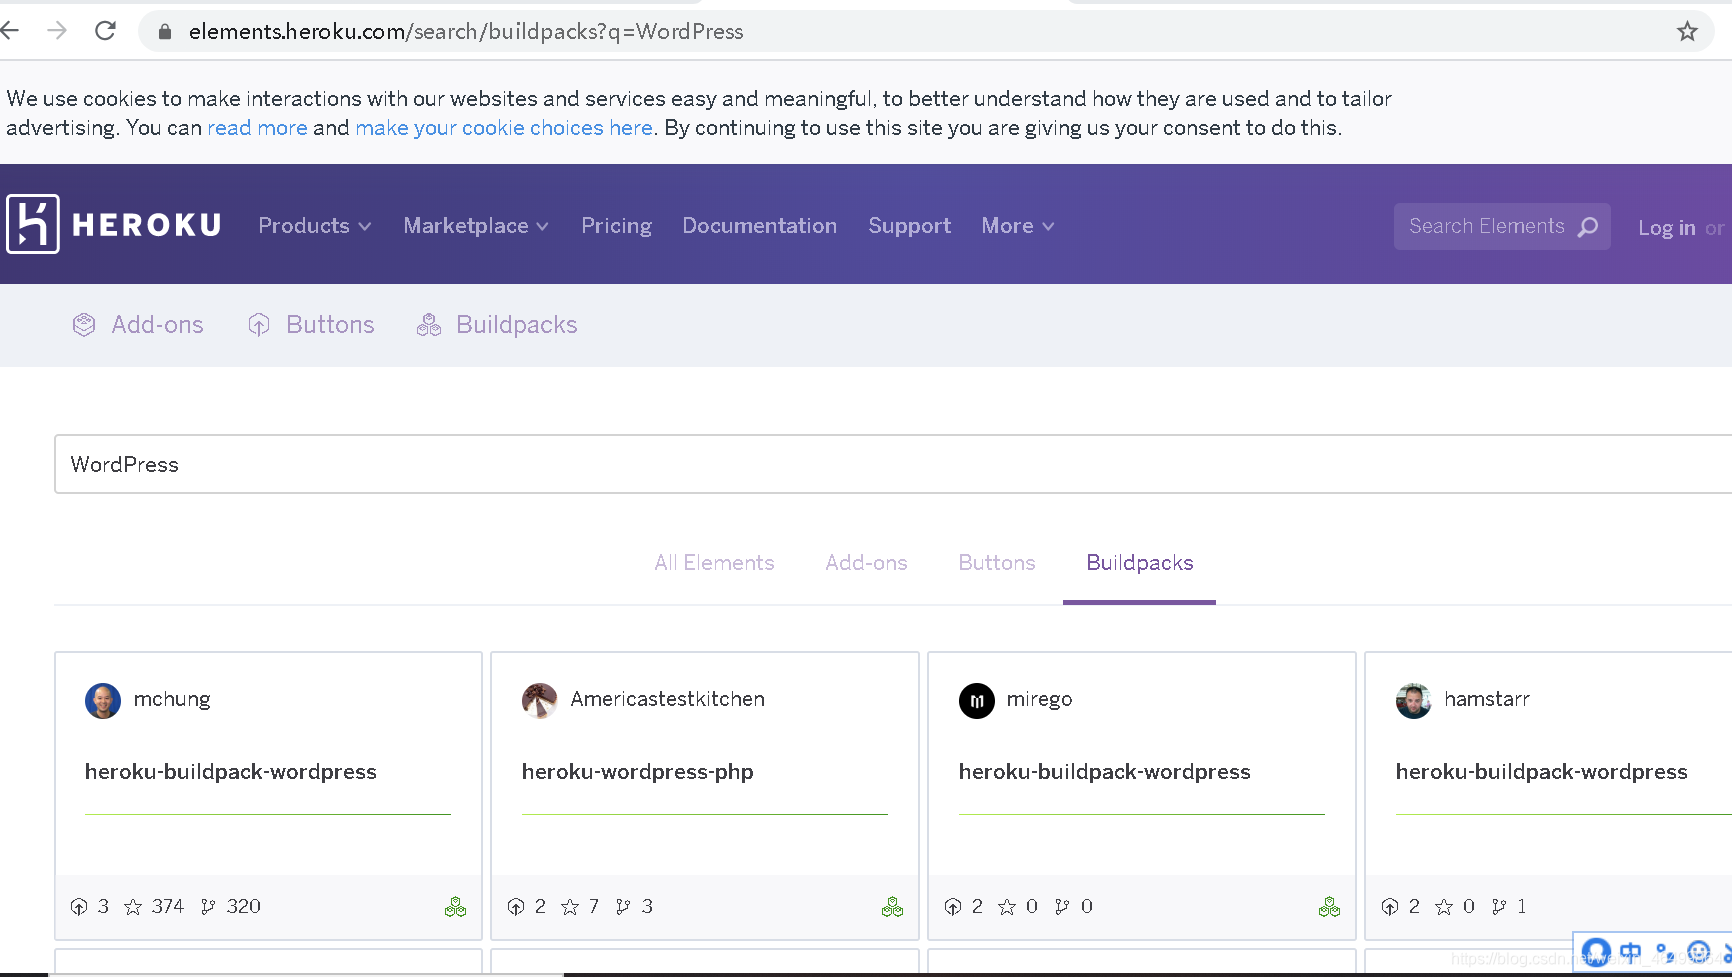
Task: Click the Chinese input method tray icon
Action: pyautogui.click(x=1631, y=951)
